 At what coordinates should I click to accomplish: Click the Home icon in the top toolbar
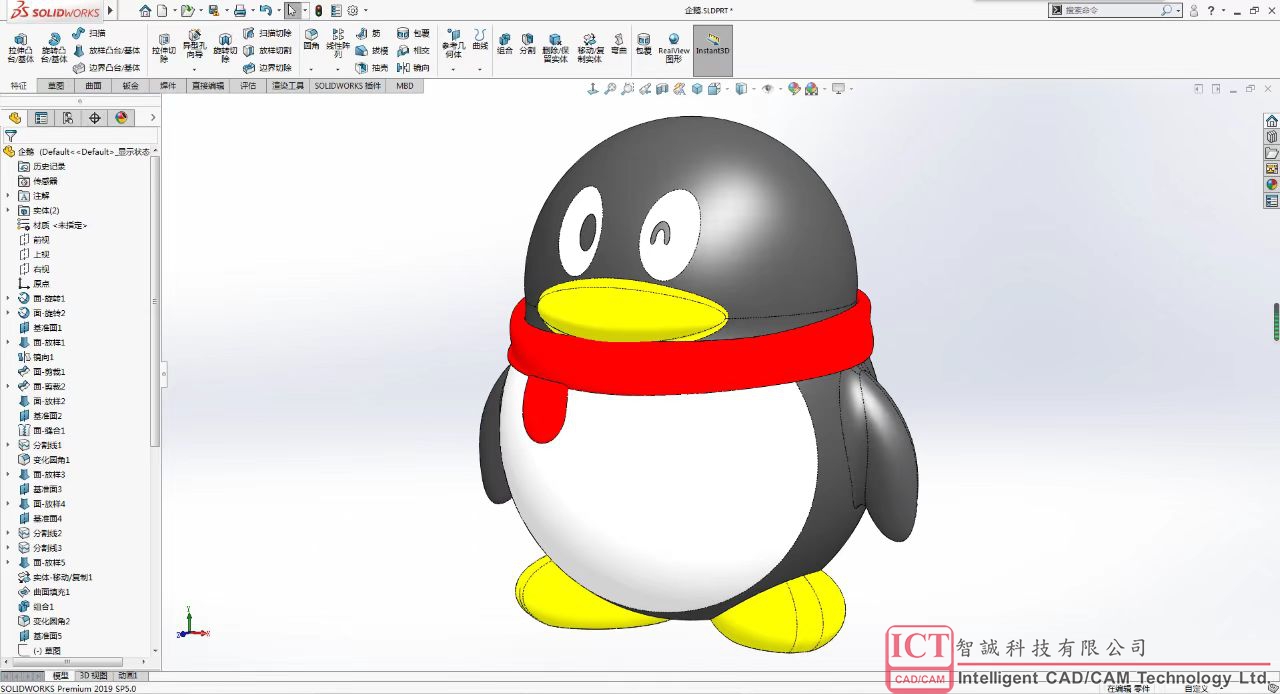click(x=146, y=10)
